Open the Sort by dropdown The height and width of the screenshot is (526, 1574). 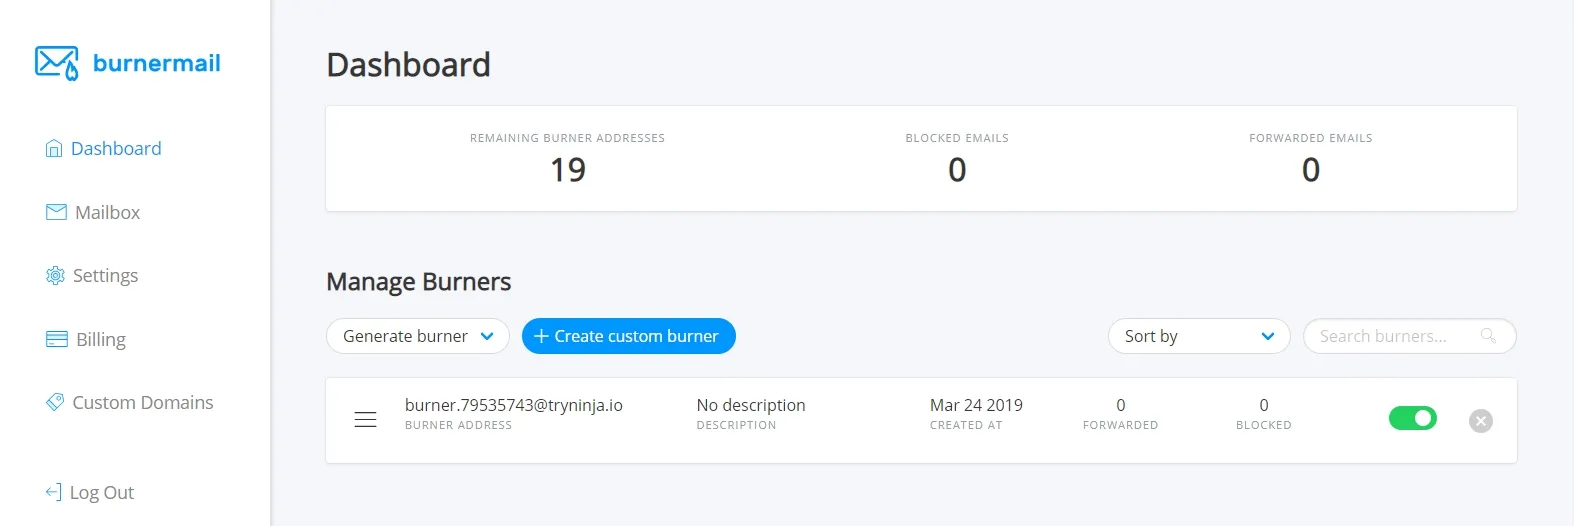[x=1199, y=336]
